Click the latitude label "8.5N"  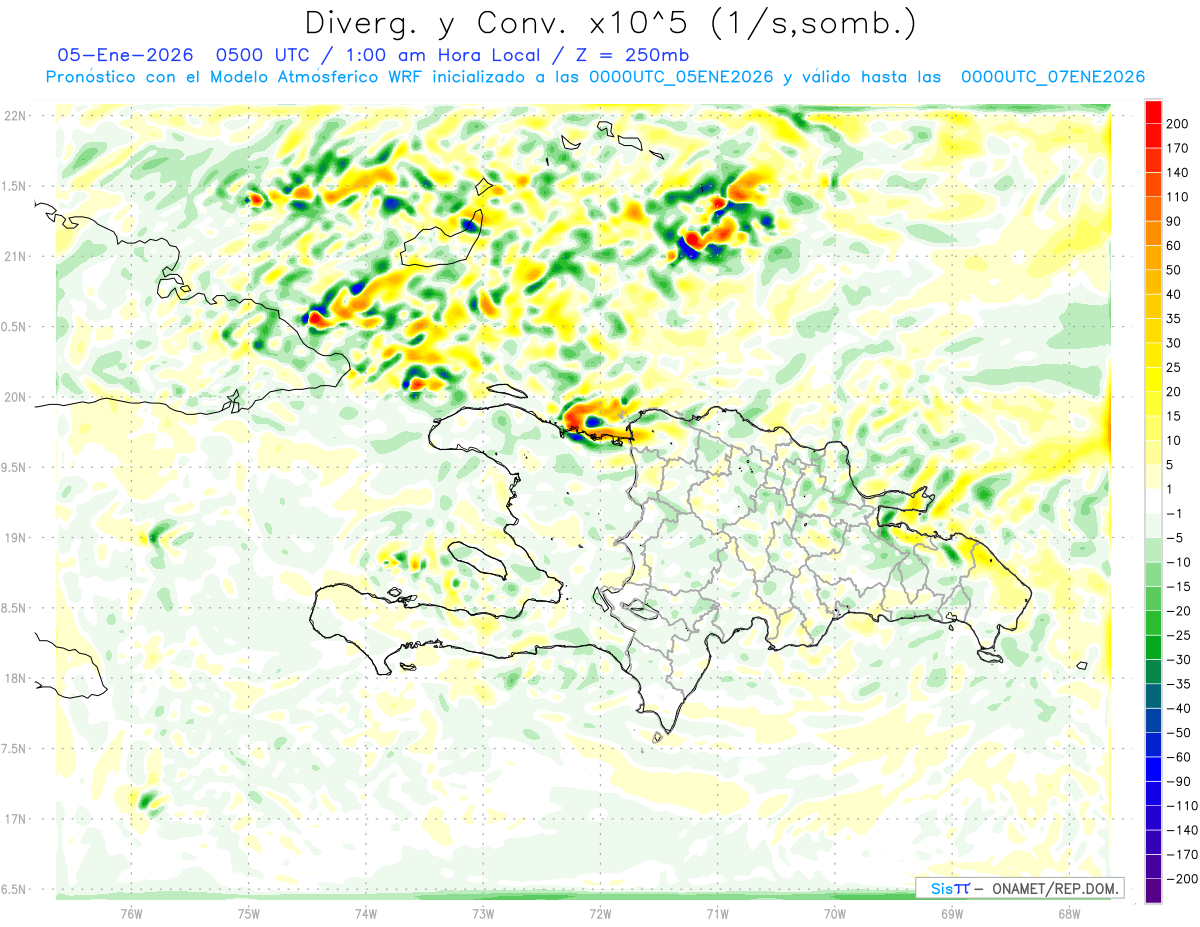coord(14,608)
